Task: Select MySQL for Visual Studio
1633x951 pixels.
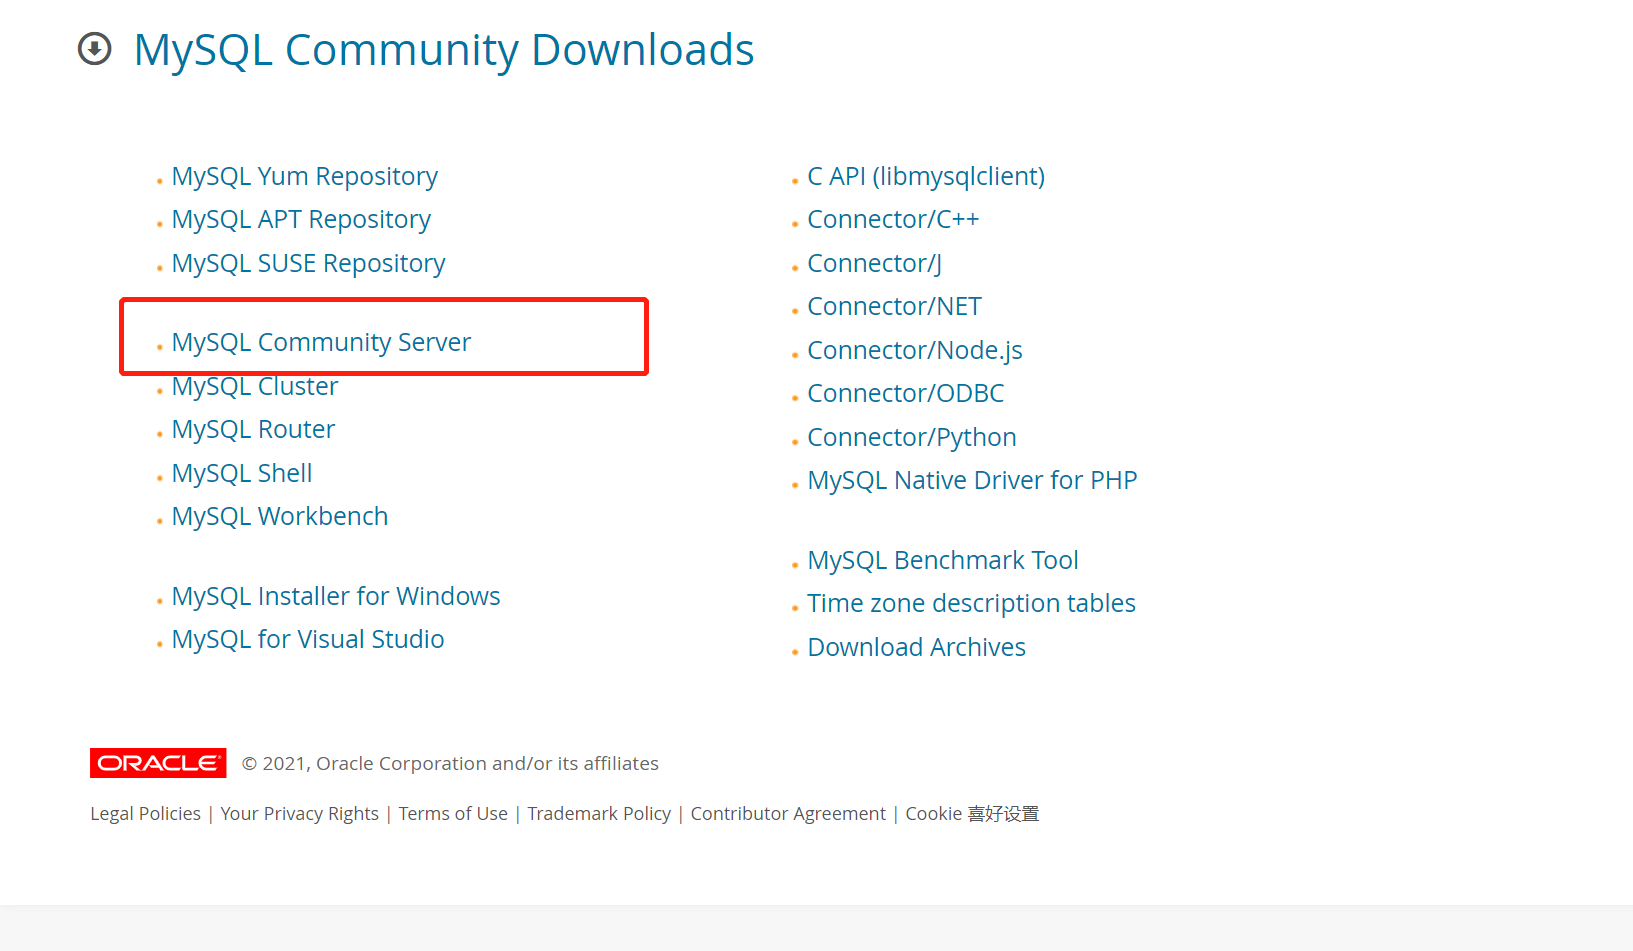Action: point(307,638)
